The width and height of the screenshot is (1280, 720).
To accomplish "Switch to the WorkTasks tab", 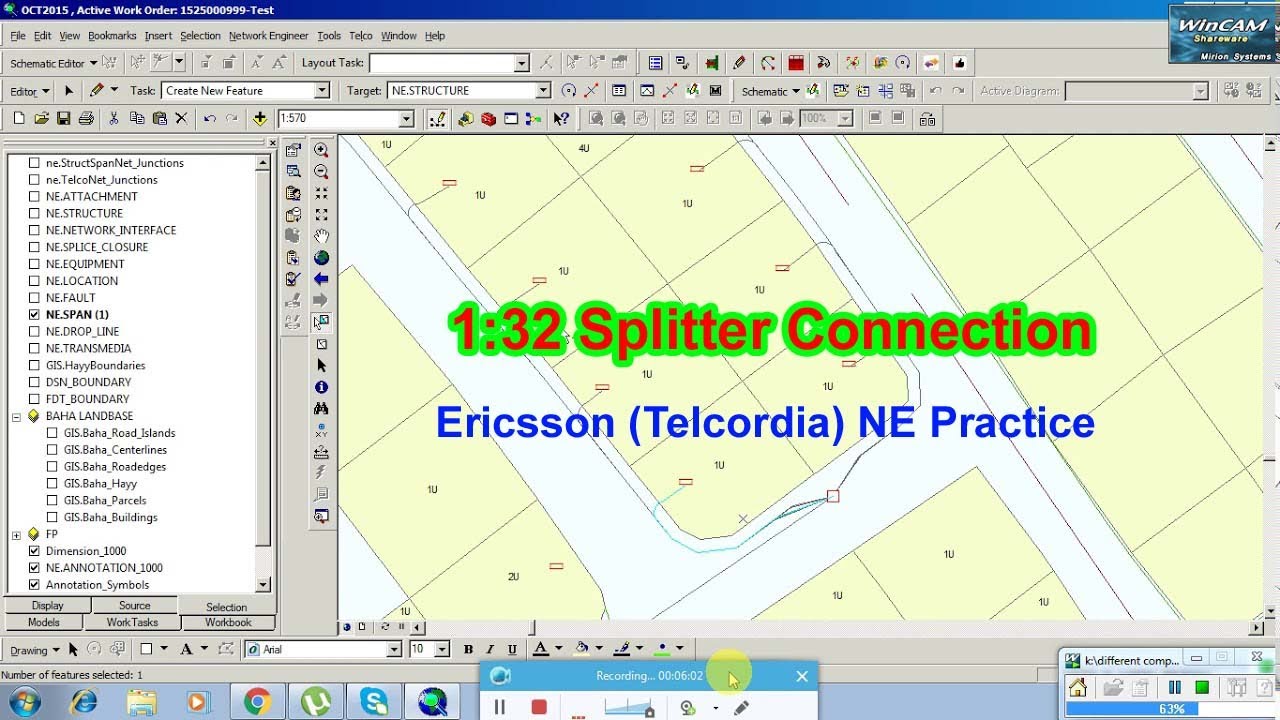I will click(x=132, y=622).
